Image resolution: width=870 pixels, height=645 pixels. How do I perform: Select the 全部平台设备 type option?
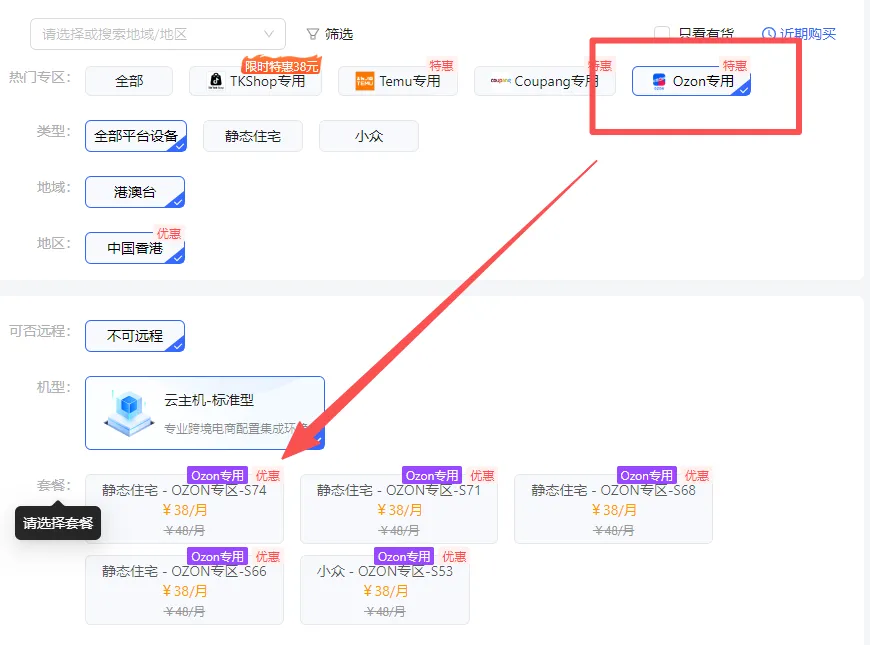tap(136, 136)
